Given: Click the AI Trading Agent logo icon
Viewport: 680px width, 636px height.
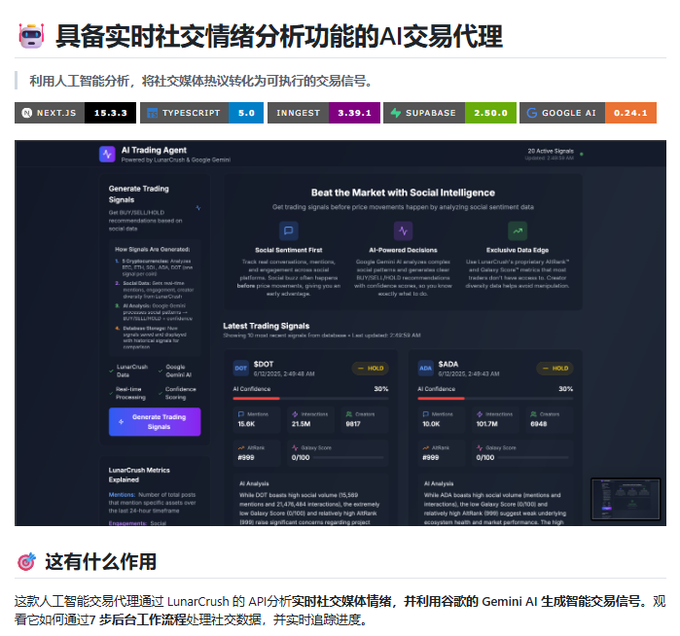Looking at the screenshot, I should click(x=107, y=154).
